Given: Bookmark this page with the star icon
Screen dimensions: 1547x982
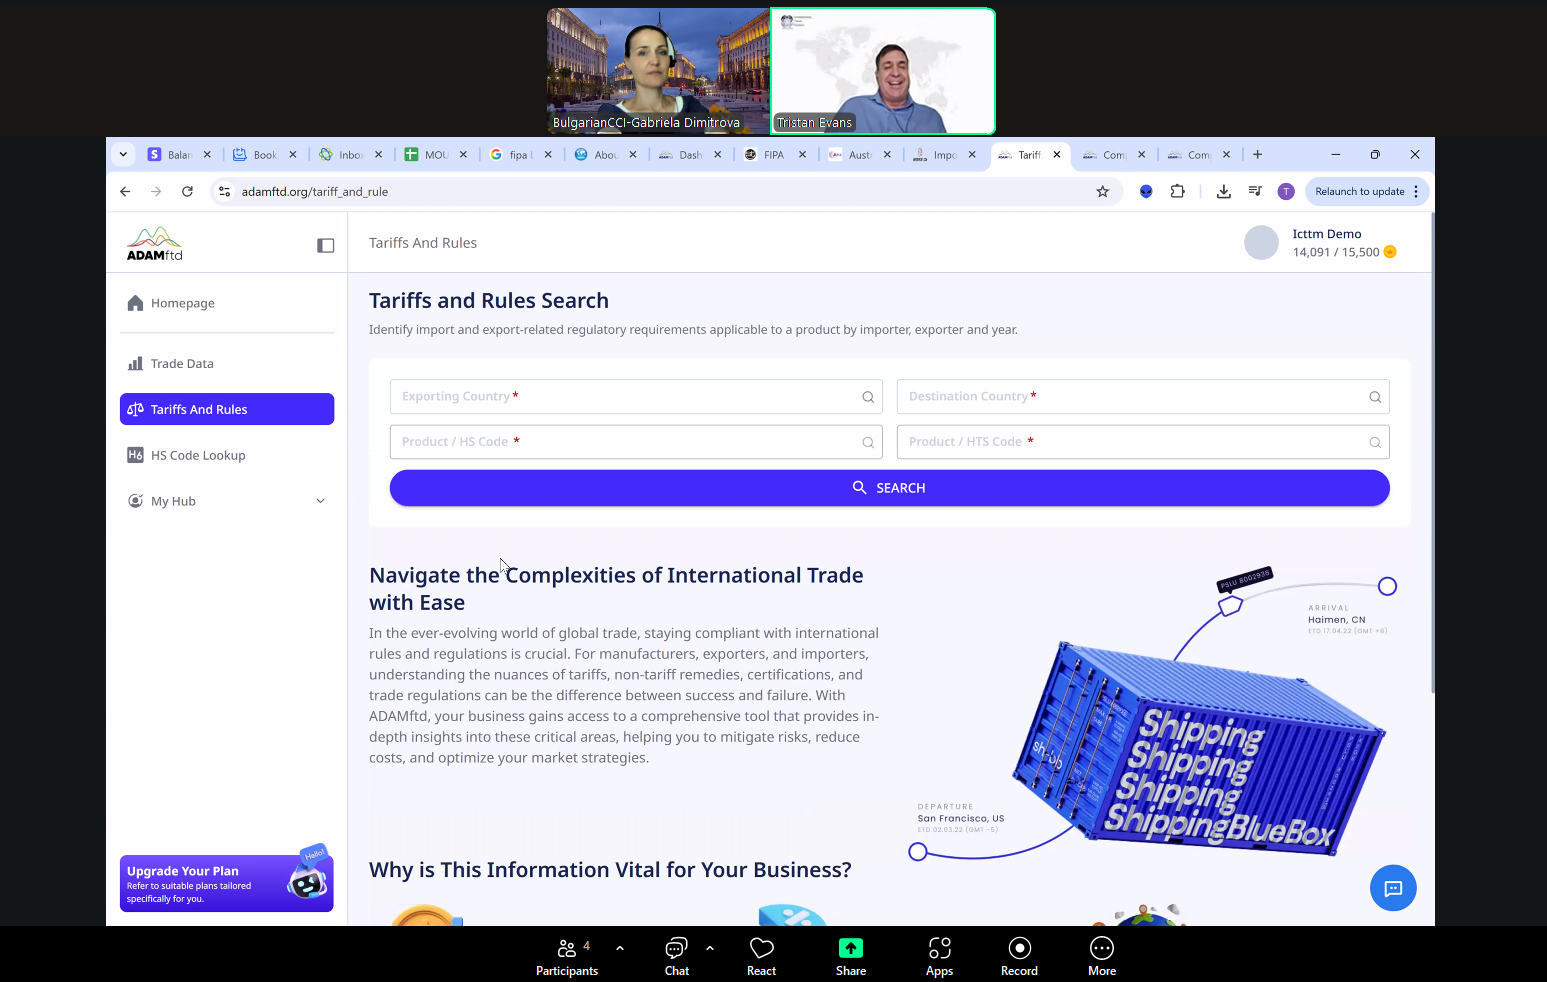Looking at the screenshot, I should [x=1103, y=192].
